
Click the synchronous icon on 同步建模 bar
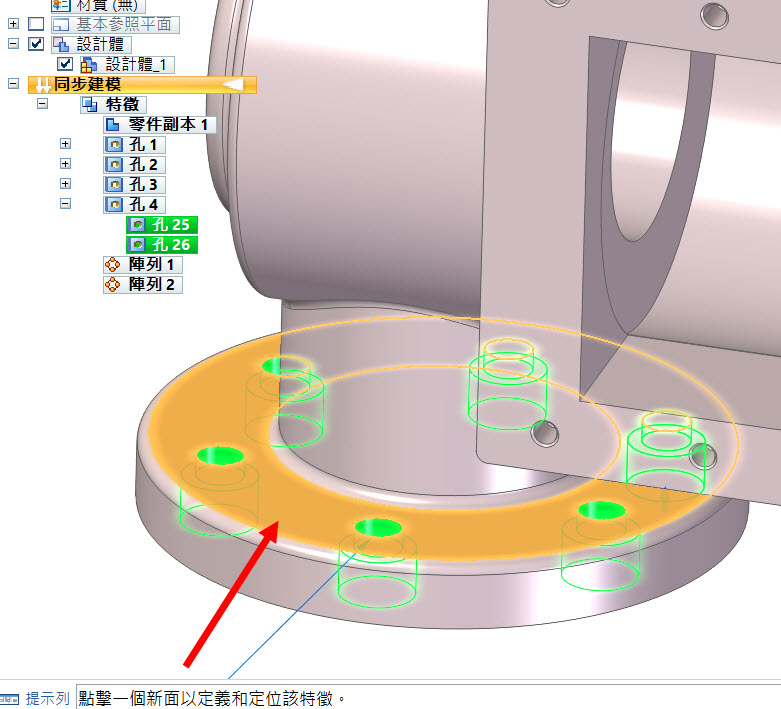pyautogui.click(x=43, y=85)
